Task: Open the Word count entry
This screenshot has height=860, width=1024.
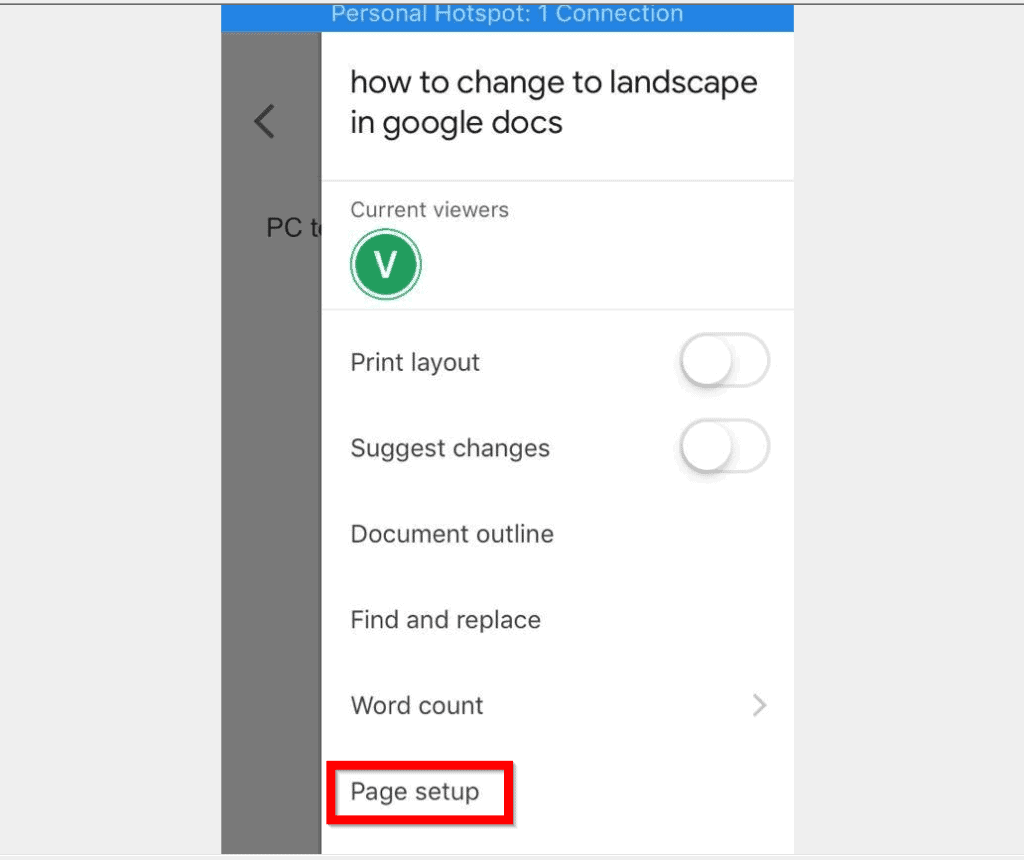Action: (558, 706)
